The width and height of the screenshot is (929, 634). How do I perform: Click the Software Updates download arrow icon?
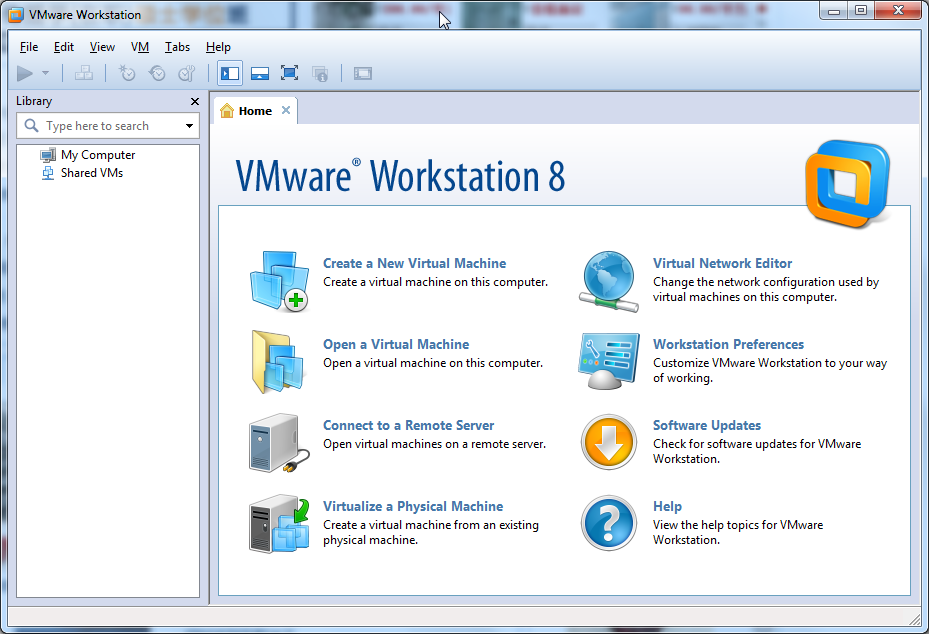(609, 442)
